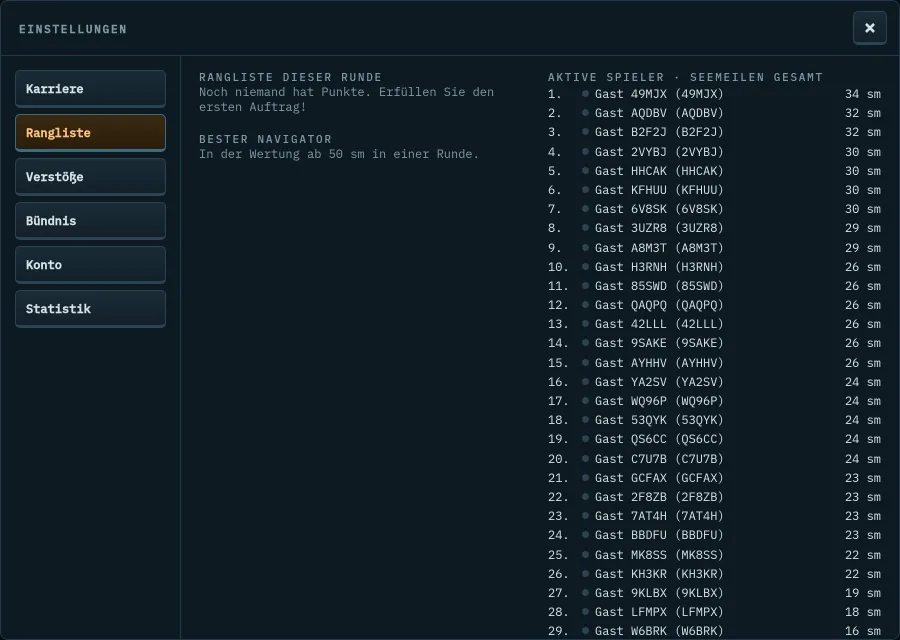Choose Gast HHCAK from the list
900x640 pixels.
coord(714,170)
